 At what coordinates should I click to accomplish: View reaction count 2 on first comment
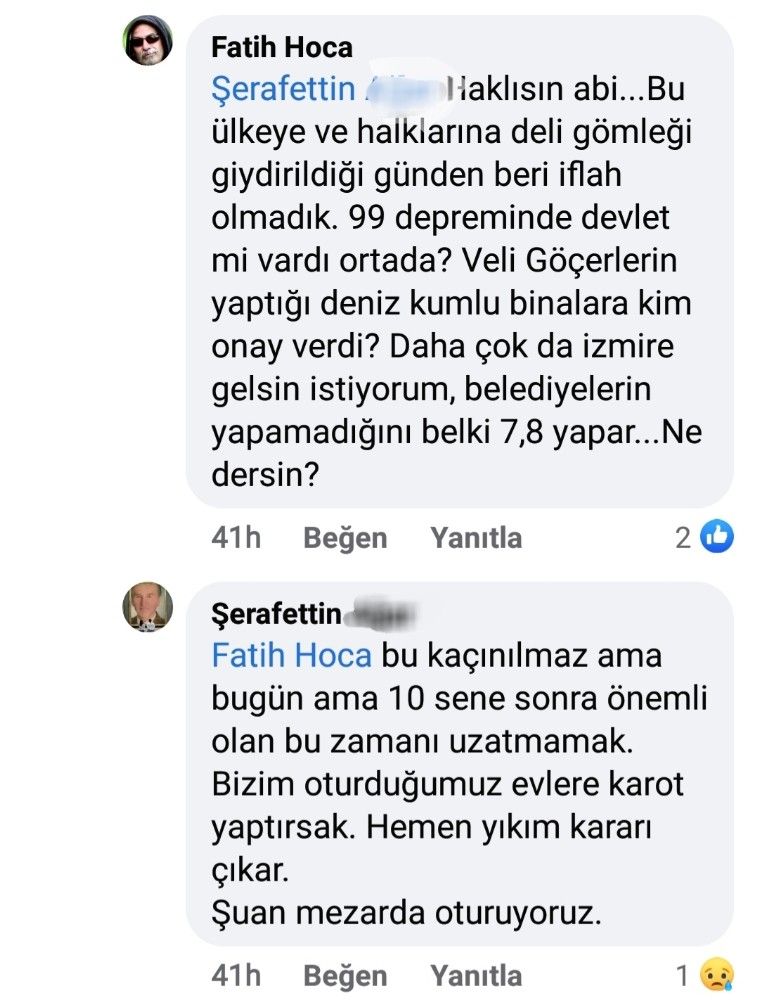[683, 538]
